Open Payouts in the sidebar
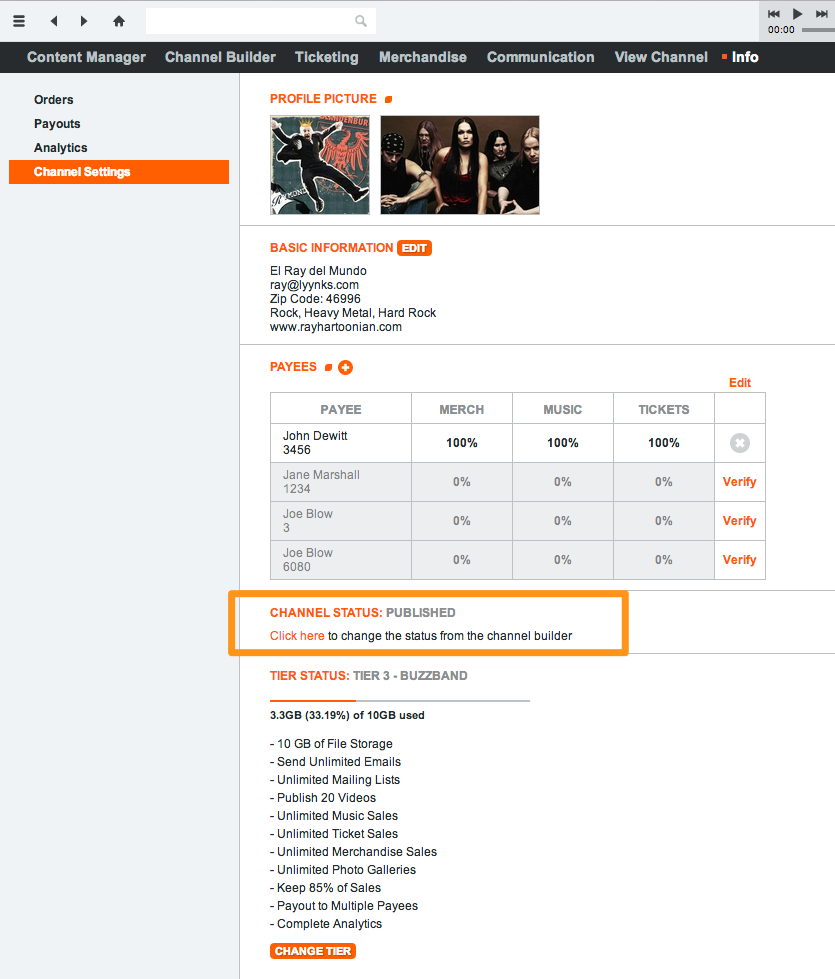The height and width of the screenshot is (979, 835). (57, 124)
